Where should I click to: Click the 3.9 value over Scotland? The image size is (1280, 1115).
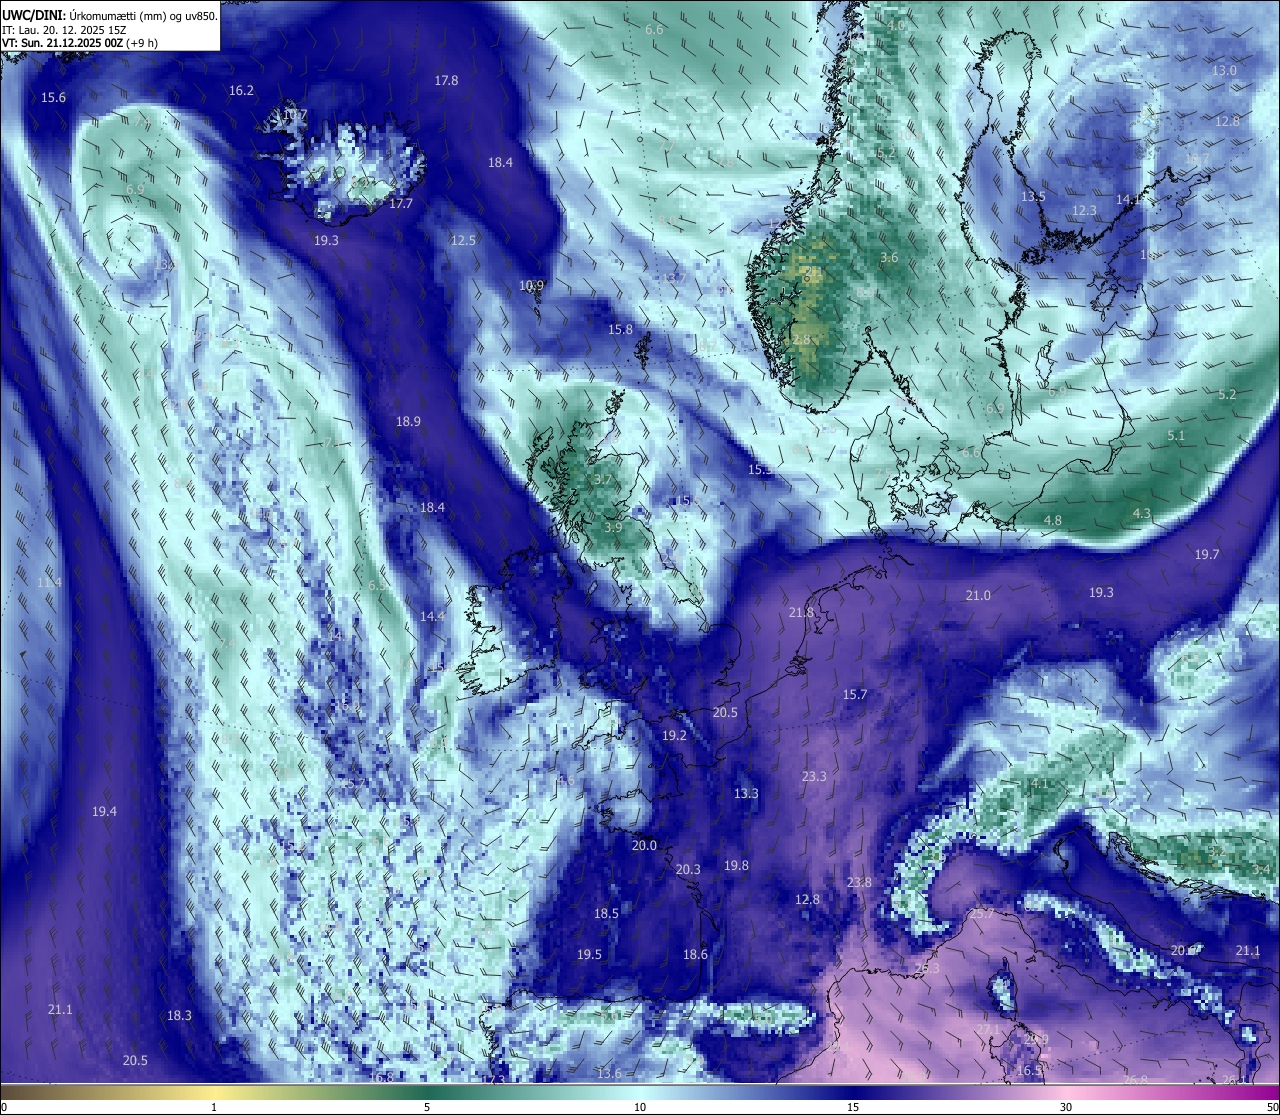(x=613, y=527)
